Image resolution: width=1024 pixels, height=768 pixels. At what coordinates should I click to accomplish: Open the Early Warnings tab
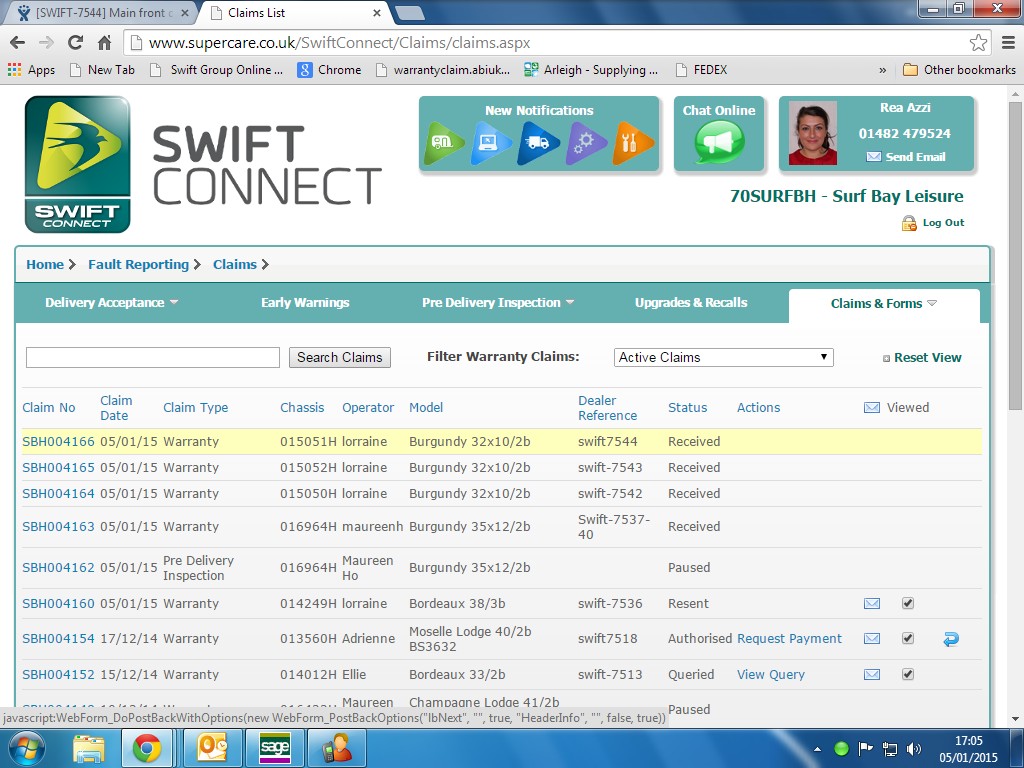pos(305,303)
